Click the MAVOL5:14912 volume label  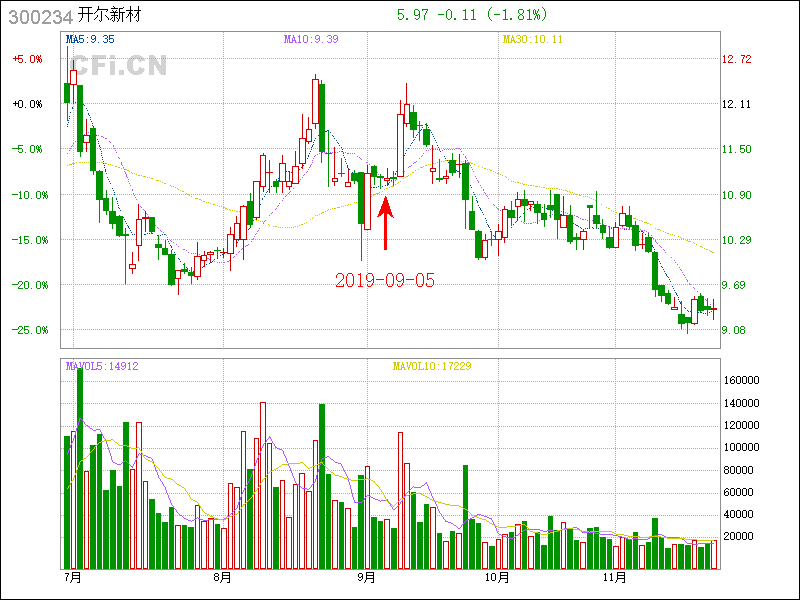[x=102, y=366]
